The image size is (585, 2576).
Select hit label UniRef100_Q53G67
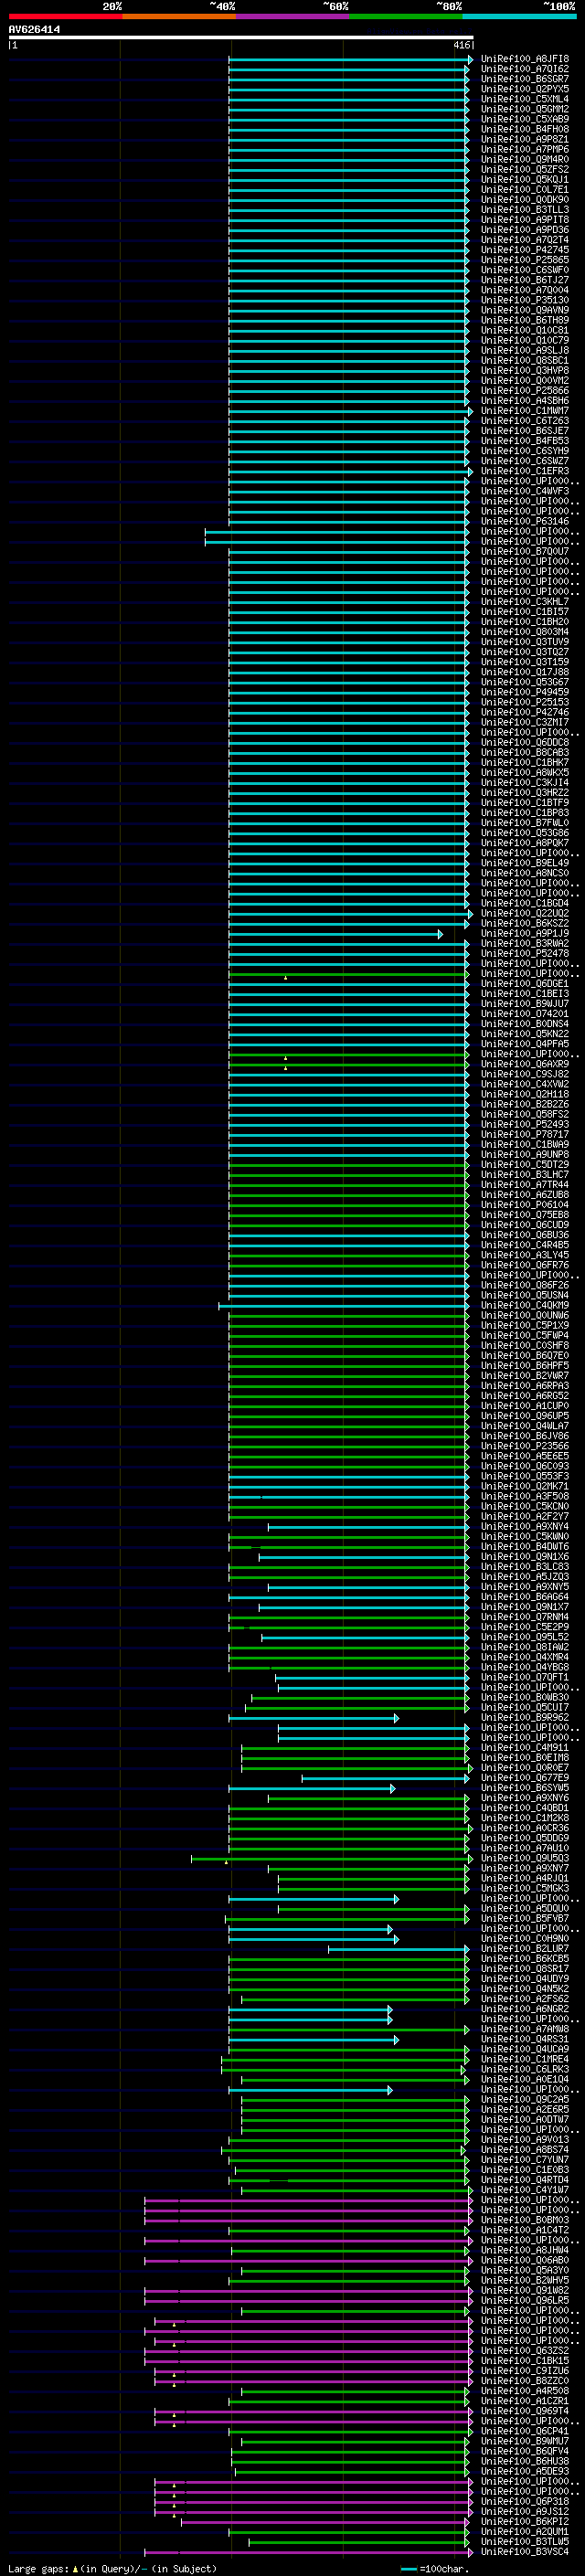(x=525, y=682)
